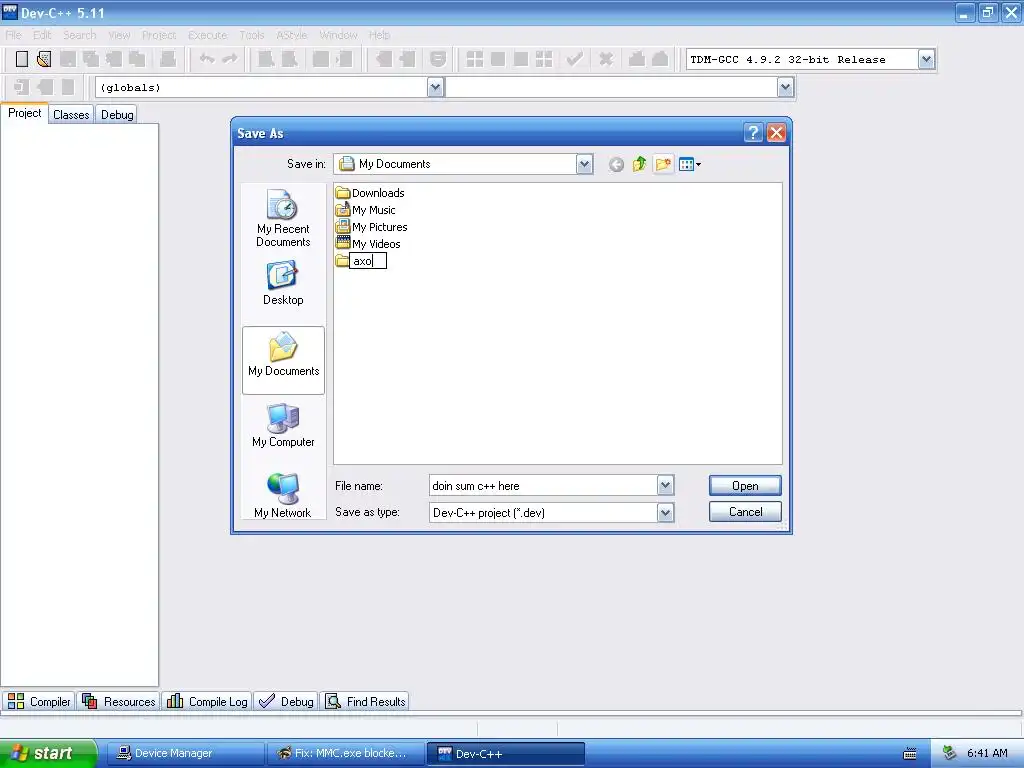Click the Undo arrow toolbar icon

207,59
